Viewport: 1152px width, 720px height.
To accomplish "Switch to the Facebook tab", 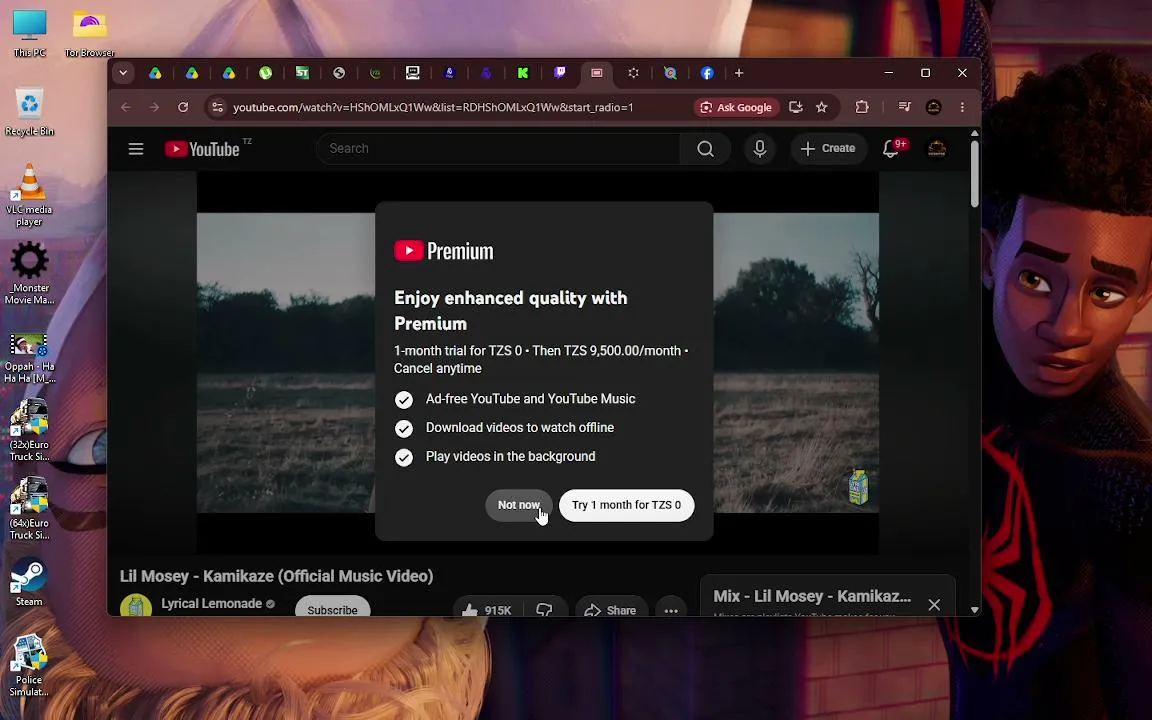I will pyautogui.click(x=707, y=73).
